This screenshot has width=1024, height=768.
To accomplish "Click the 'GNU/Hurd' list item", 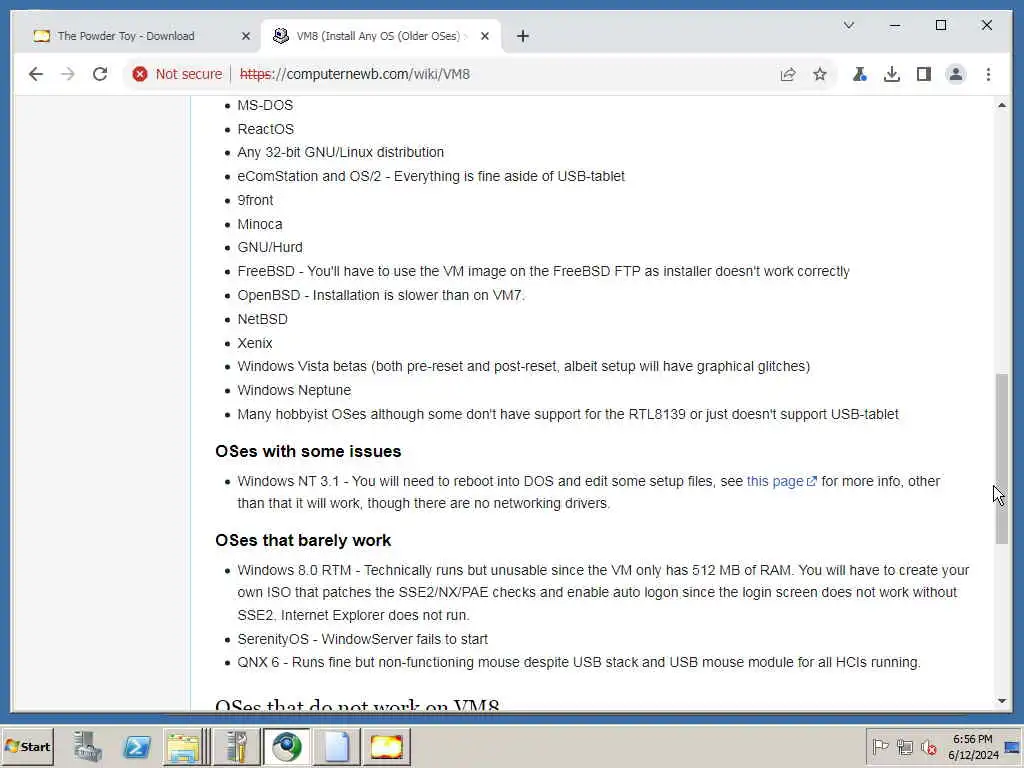I will (x=270, y=248).
